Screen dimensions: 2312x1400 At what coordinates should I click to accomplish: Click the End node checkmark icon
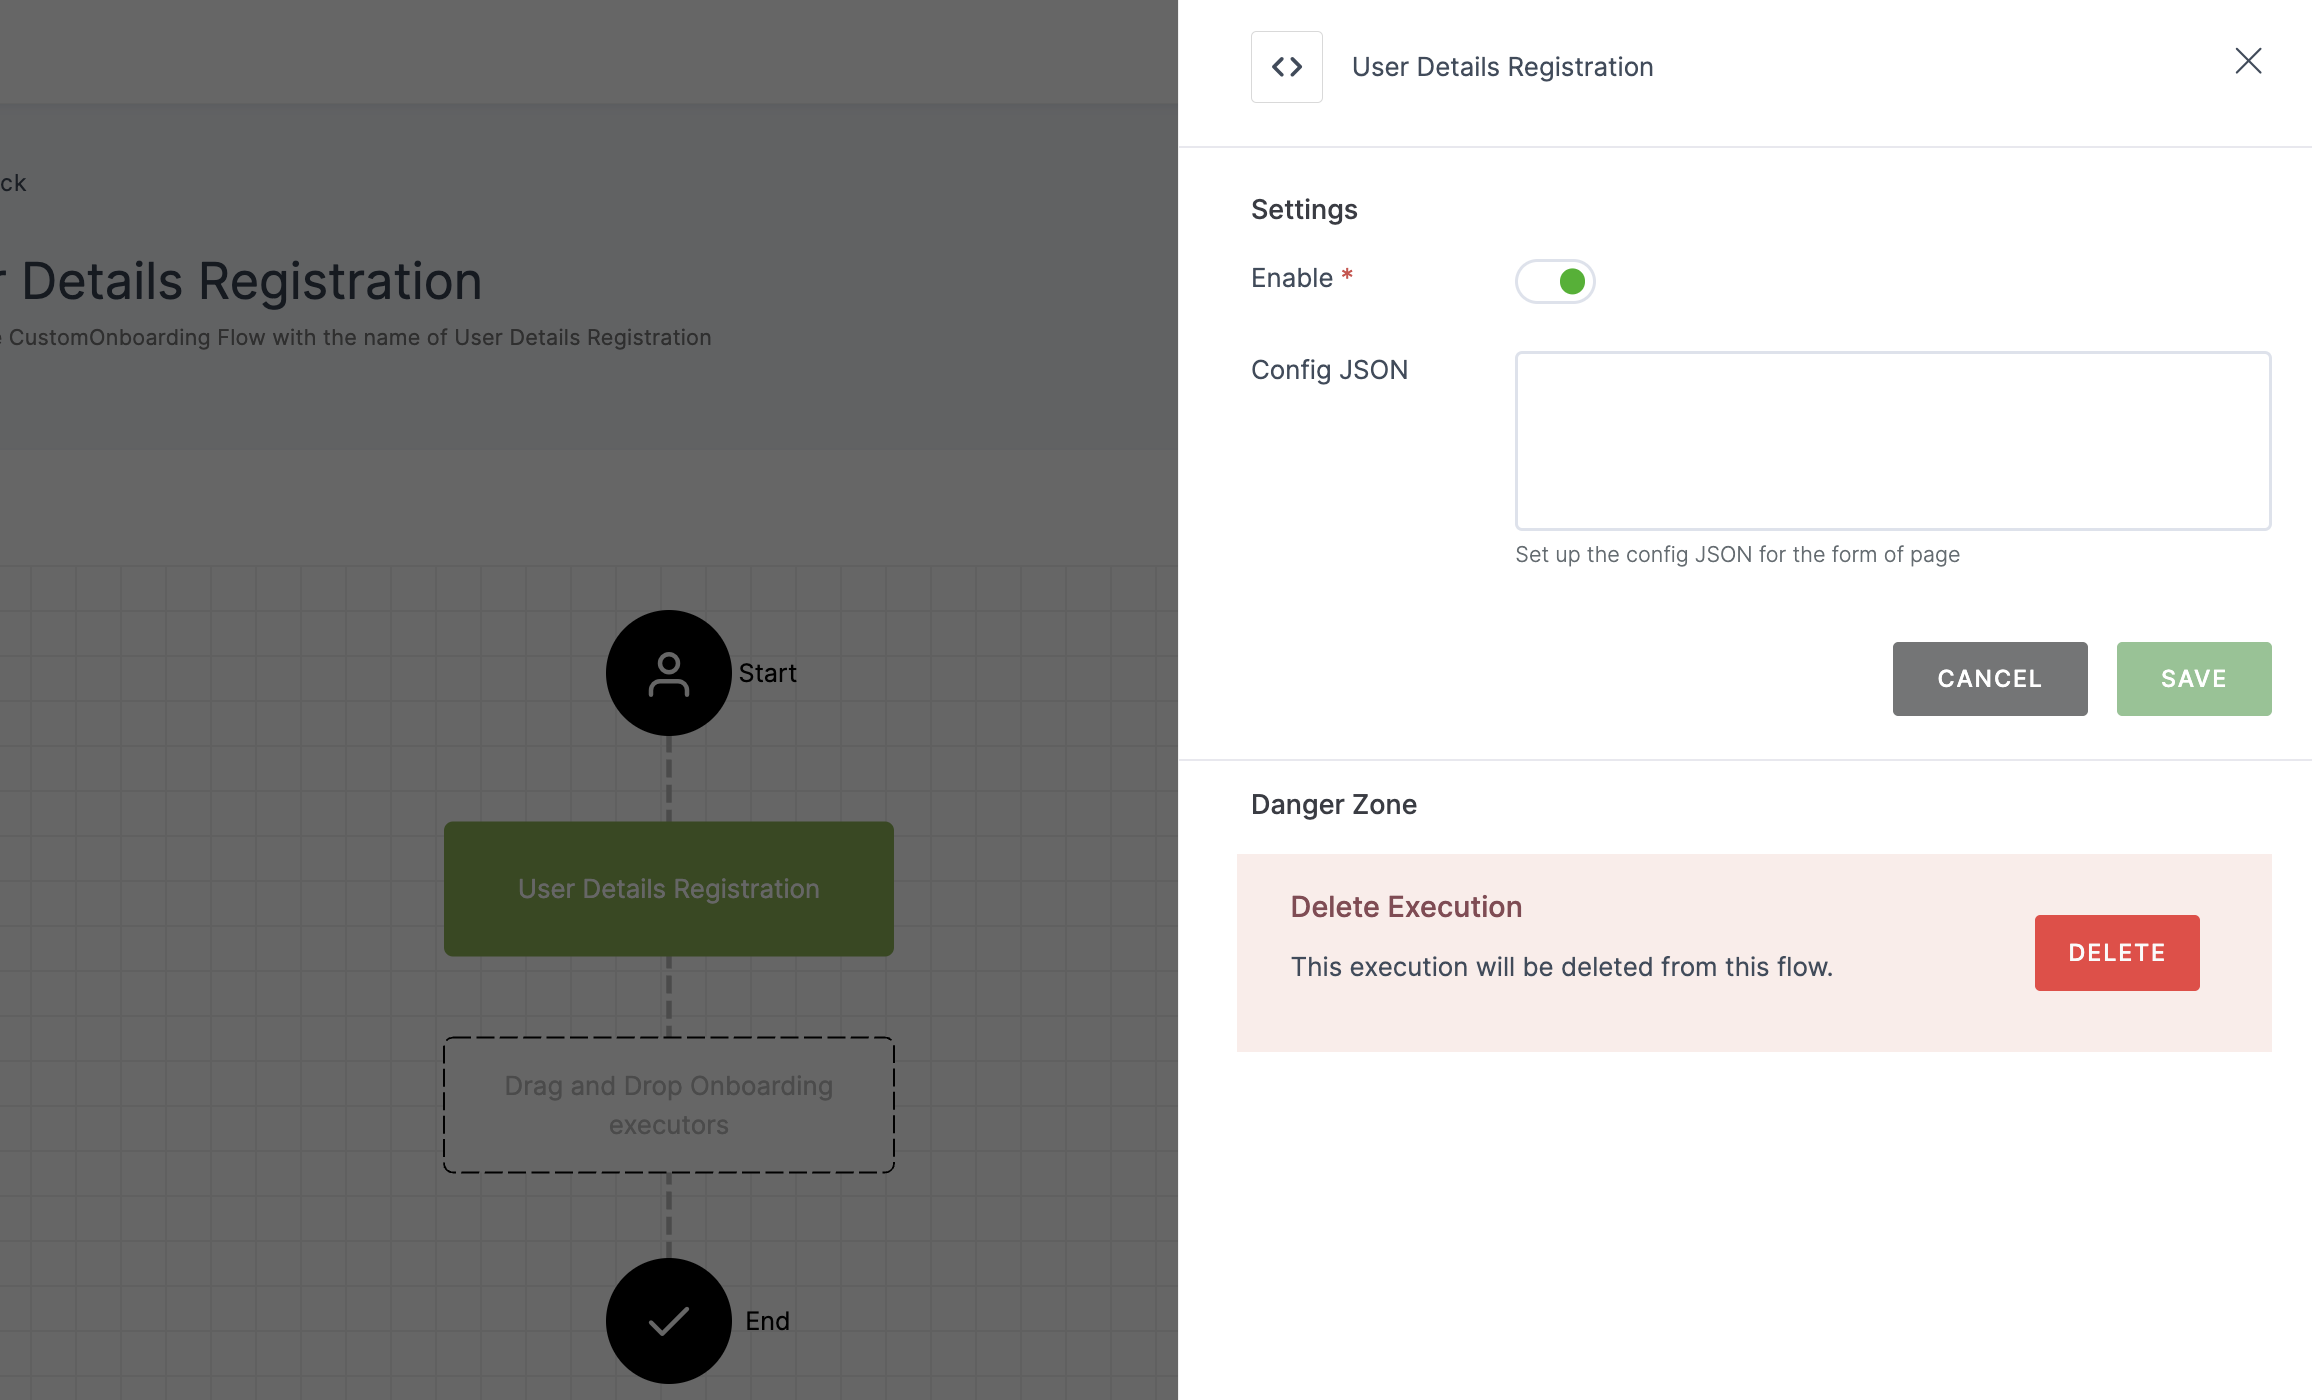point(669,1321)
